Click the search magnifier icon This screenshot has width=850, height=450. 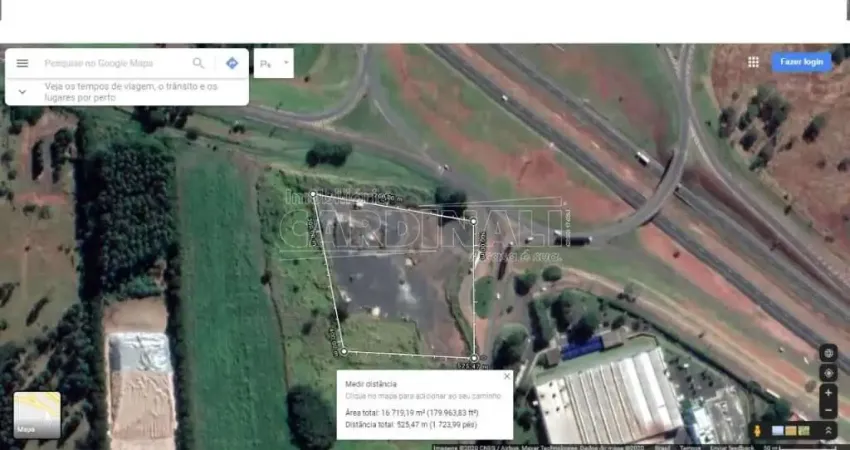tap(199, 63)
